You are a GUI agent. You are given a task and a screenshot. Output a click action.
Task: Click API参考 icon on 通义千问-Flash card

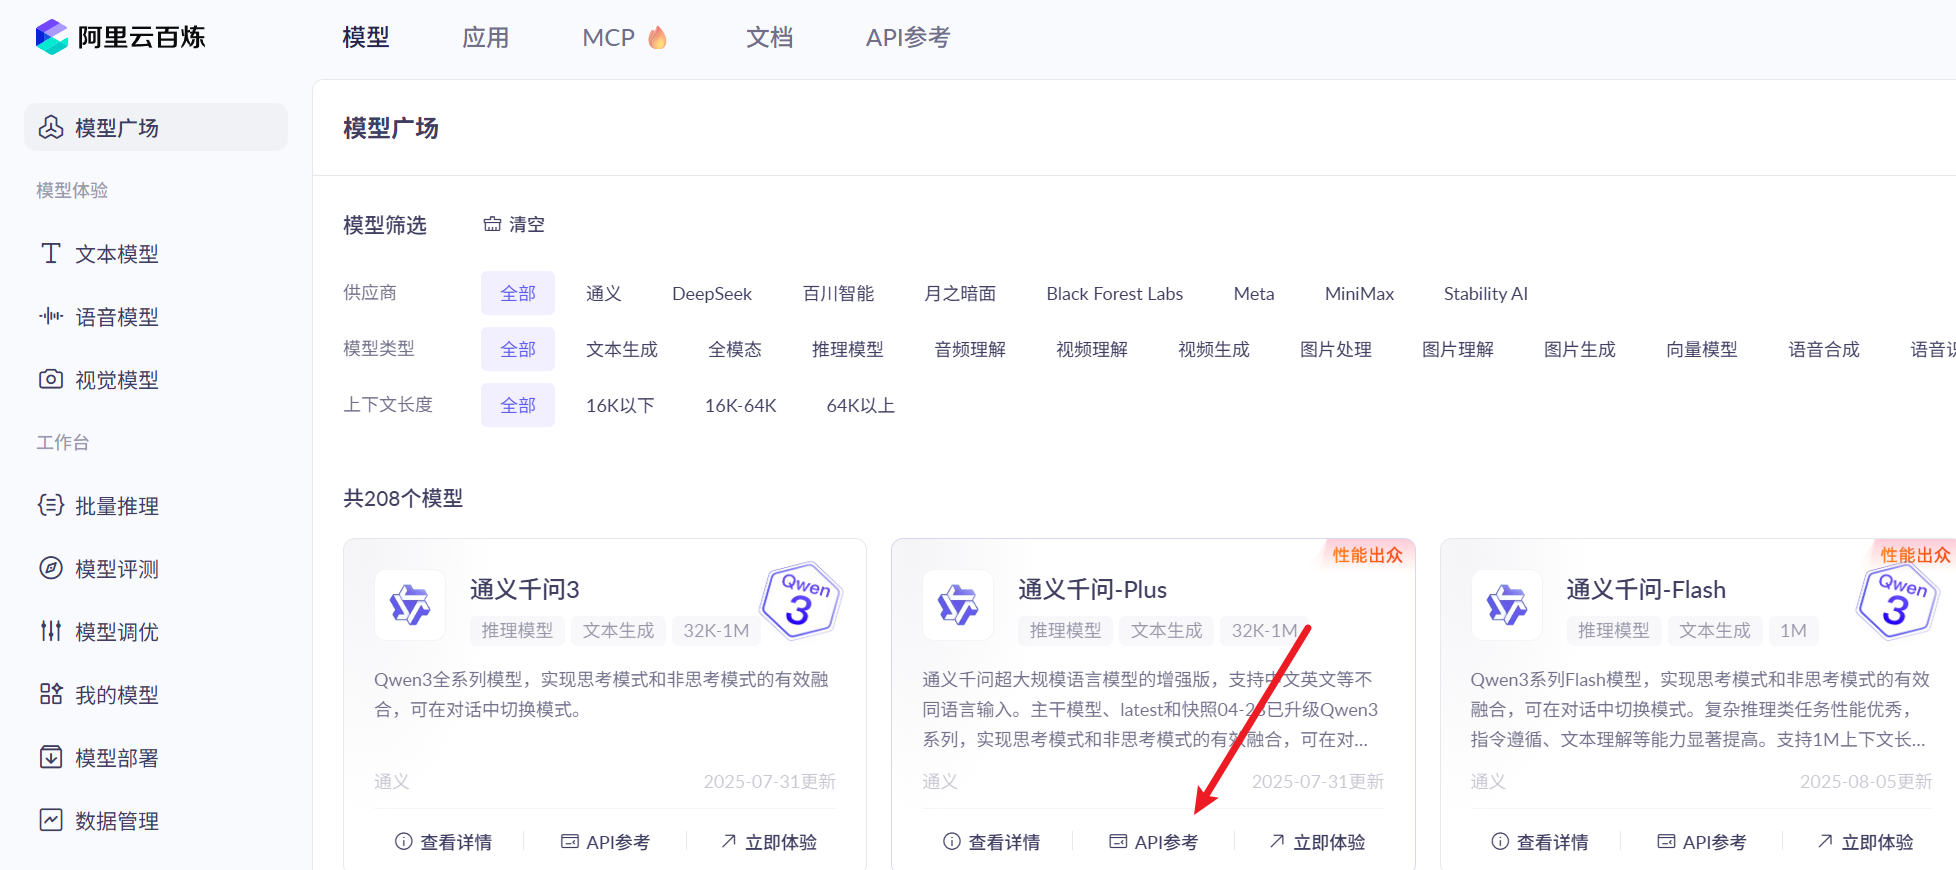pos(1667,842)
